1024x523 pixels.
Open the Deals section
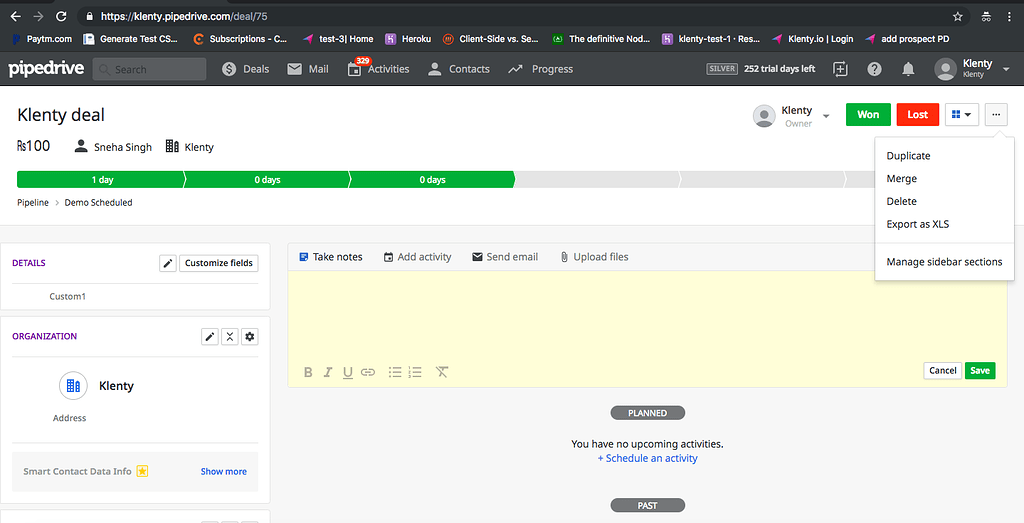[246, 69]
